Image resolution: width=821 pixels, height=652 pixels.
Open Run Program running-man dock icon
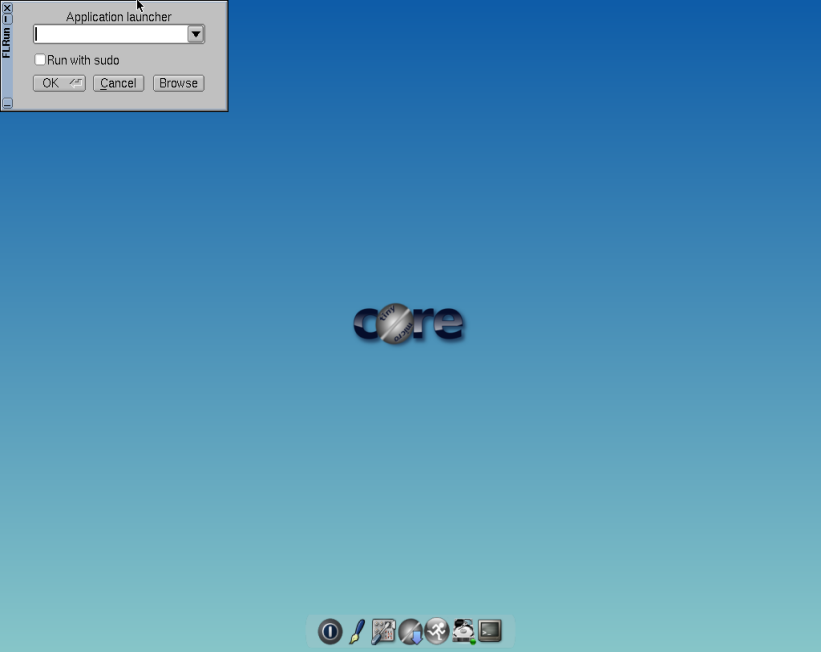click(x=437, y=631)
